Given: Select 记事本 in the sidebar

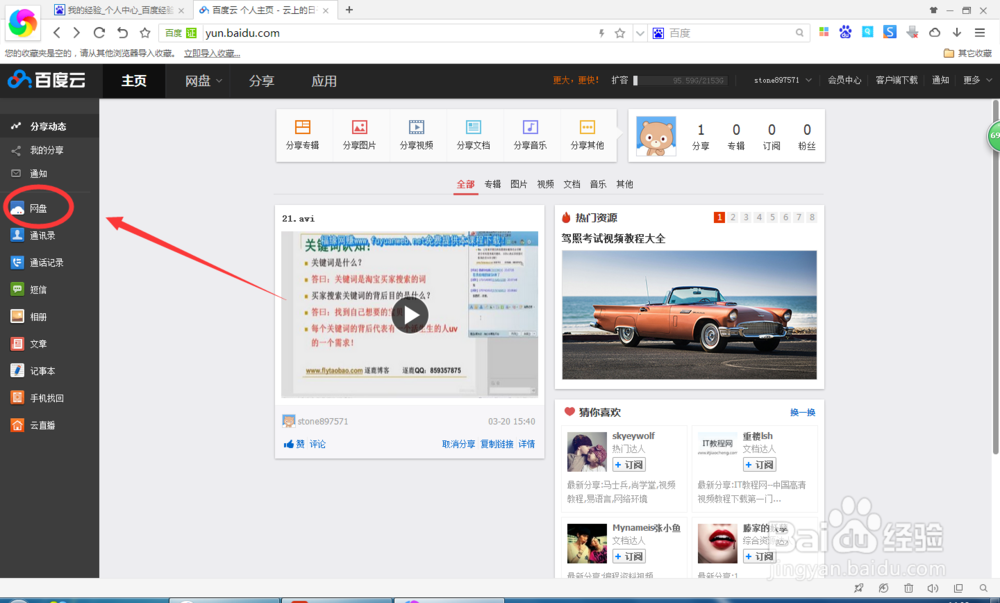Looking at the screenshot, I should (x=44, y=369).
